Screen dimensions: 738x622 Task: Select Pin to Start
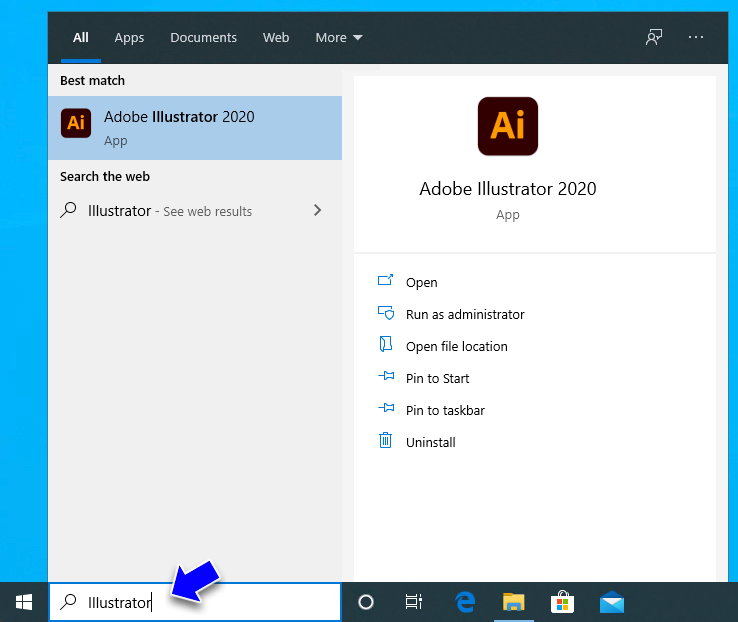click(x=438, y=378)
